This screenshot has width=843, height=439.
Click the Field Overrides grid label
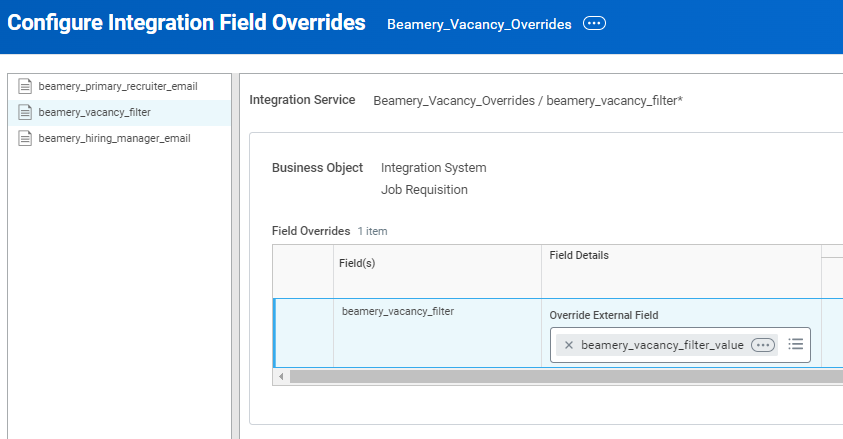coord(311,231)
